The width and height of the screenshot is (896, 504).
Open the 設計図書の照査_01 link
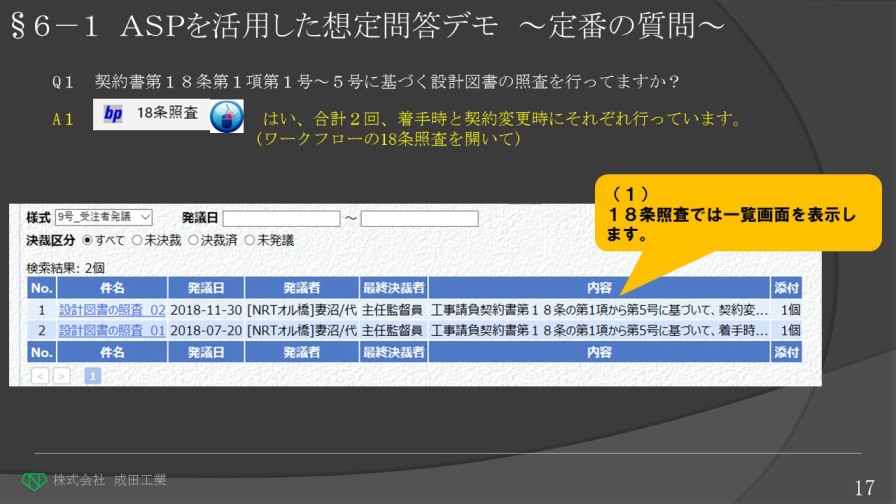pos(111,330)
